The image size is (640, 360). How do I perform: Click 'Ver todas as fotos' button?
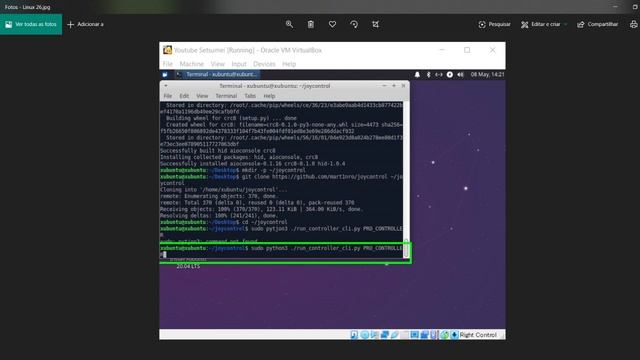click(x=31, y=24)
